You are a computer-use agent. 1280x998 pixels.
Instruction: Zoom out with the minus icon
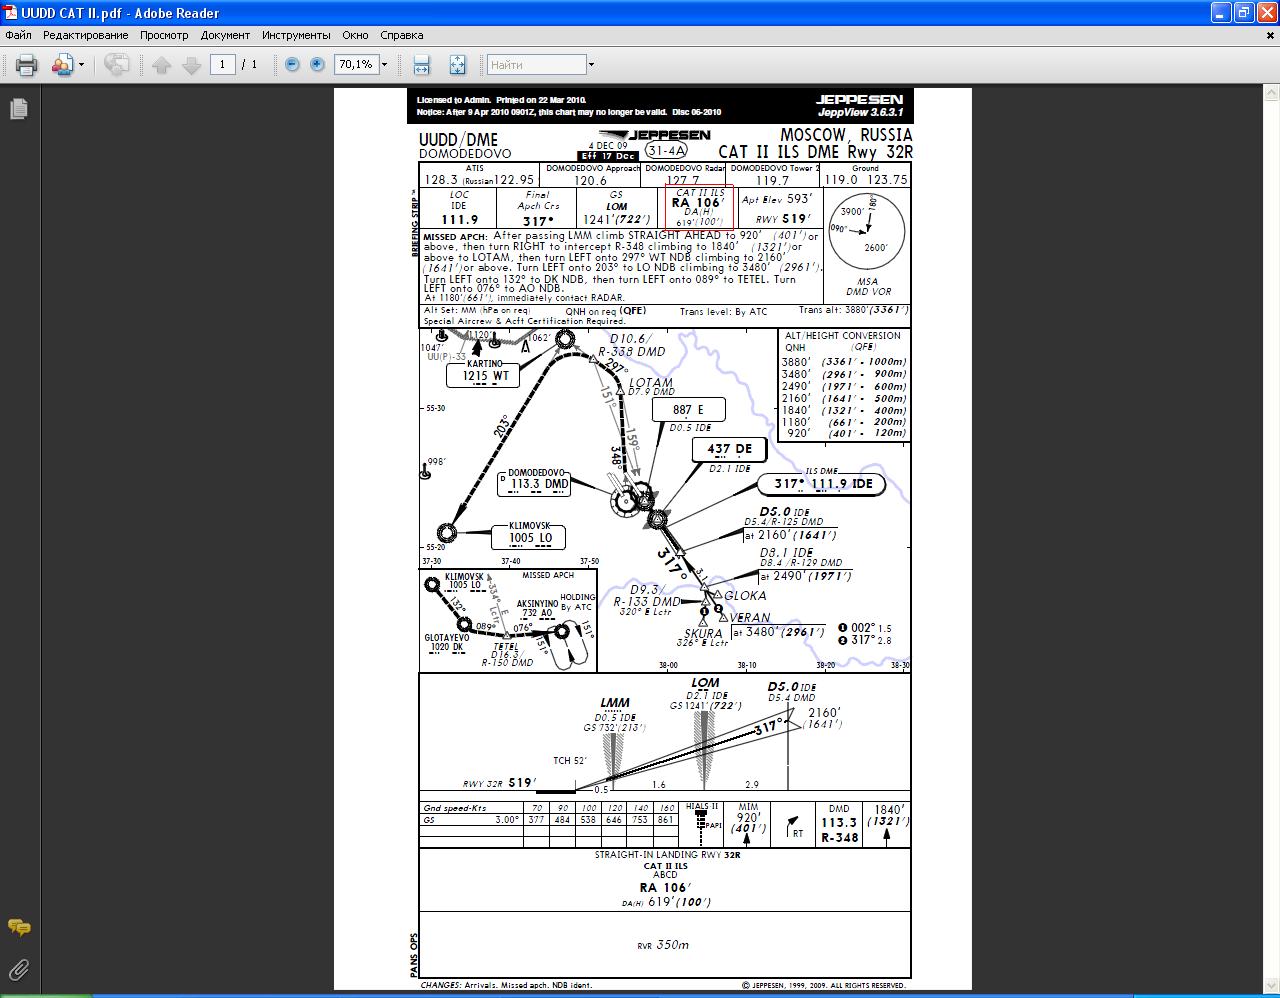tap(292, 64)
